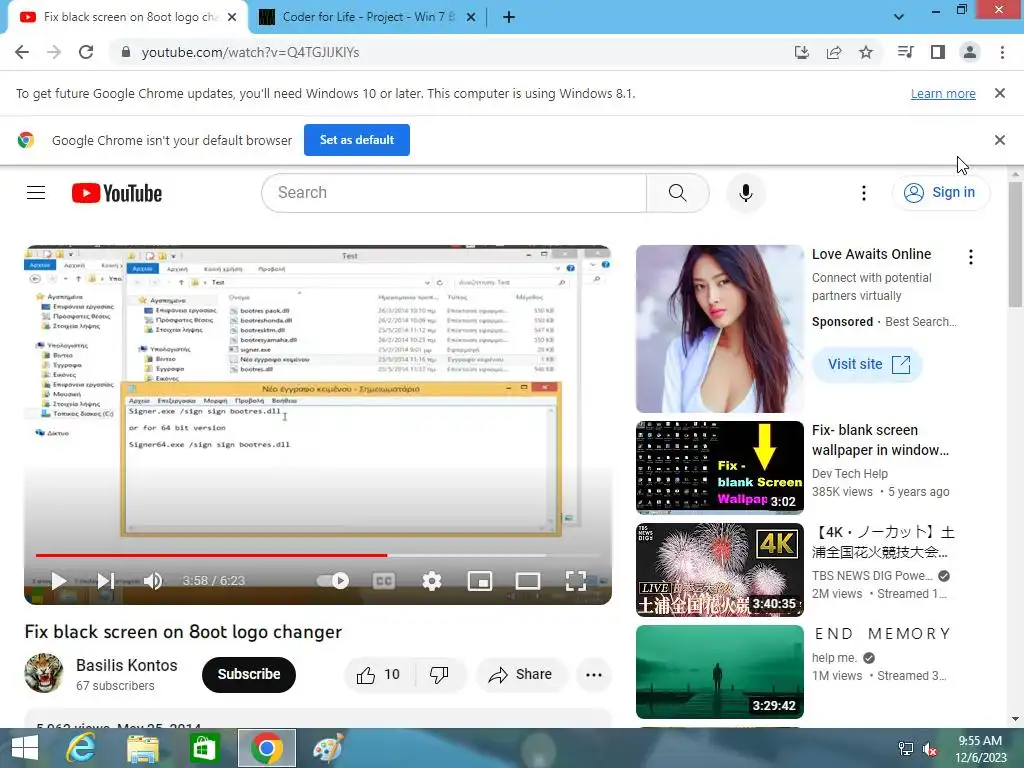Screen dimensions: 1024x768
Task: Click the muted volume tray icon
Action: coord(930,748)
